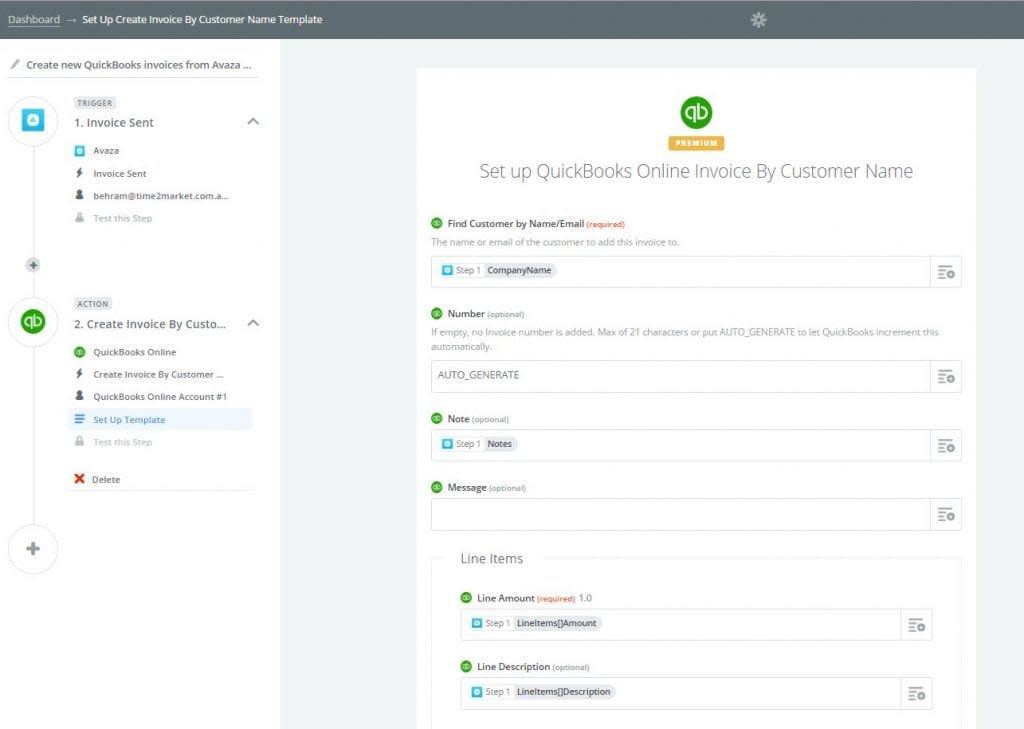Navigate back via the Dashboard link
The image size is (1024, 729).
point(33,19)
